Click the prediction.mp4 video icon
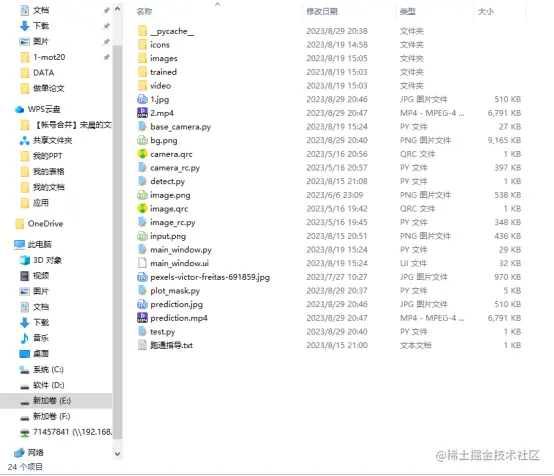 coord(142,318)
